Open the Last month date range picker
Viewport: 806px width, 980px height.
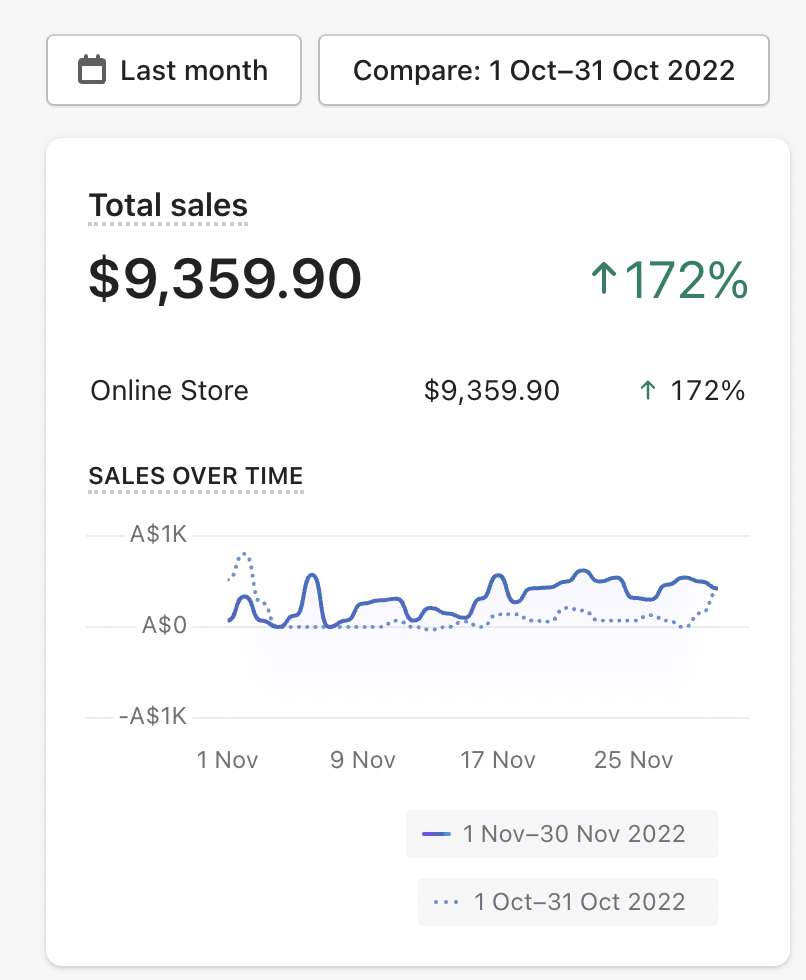tap(174, 71)
